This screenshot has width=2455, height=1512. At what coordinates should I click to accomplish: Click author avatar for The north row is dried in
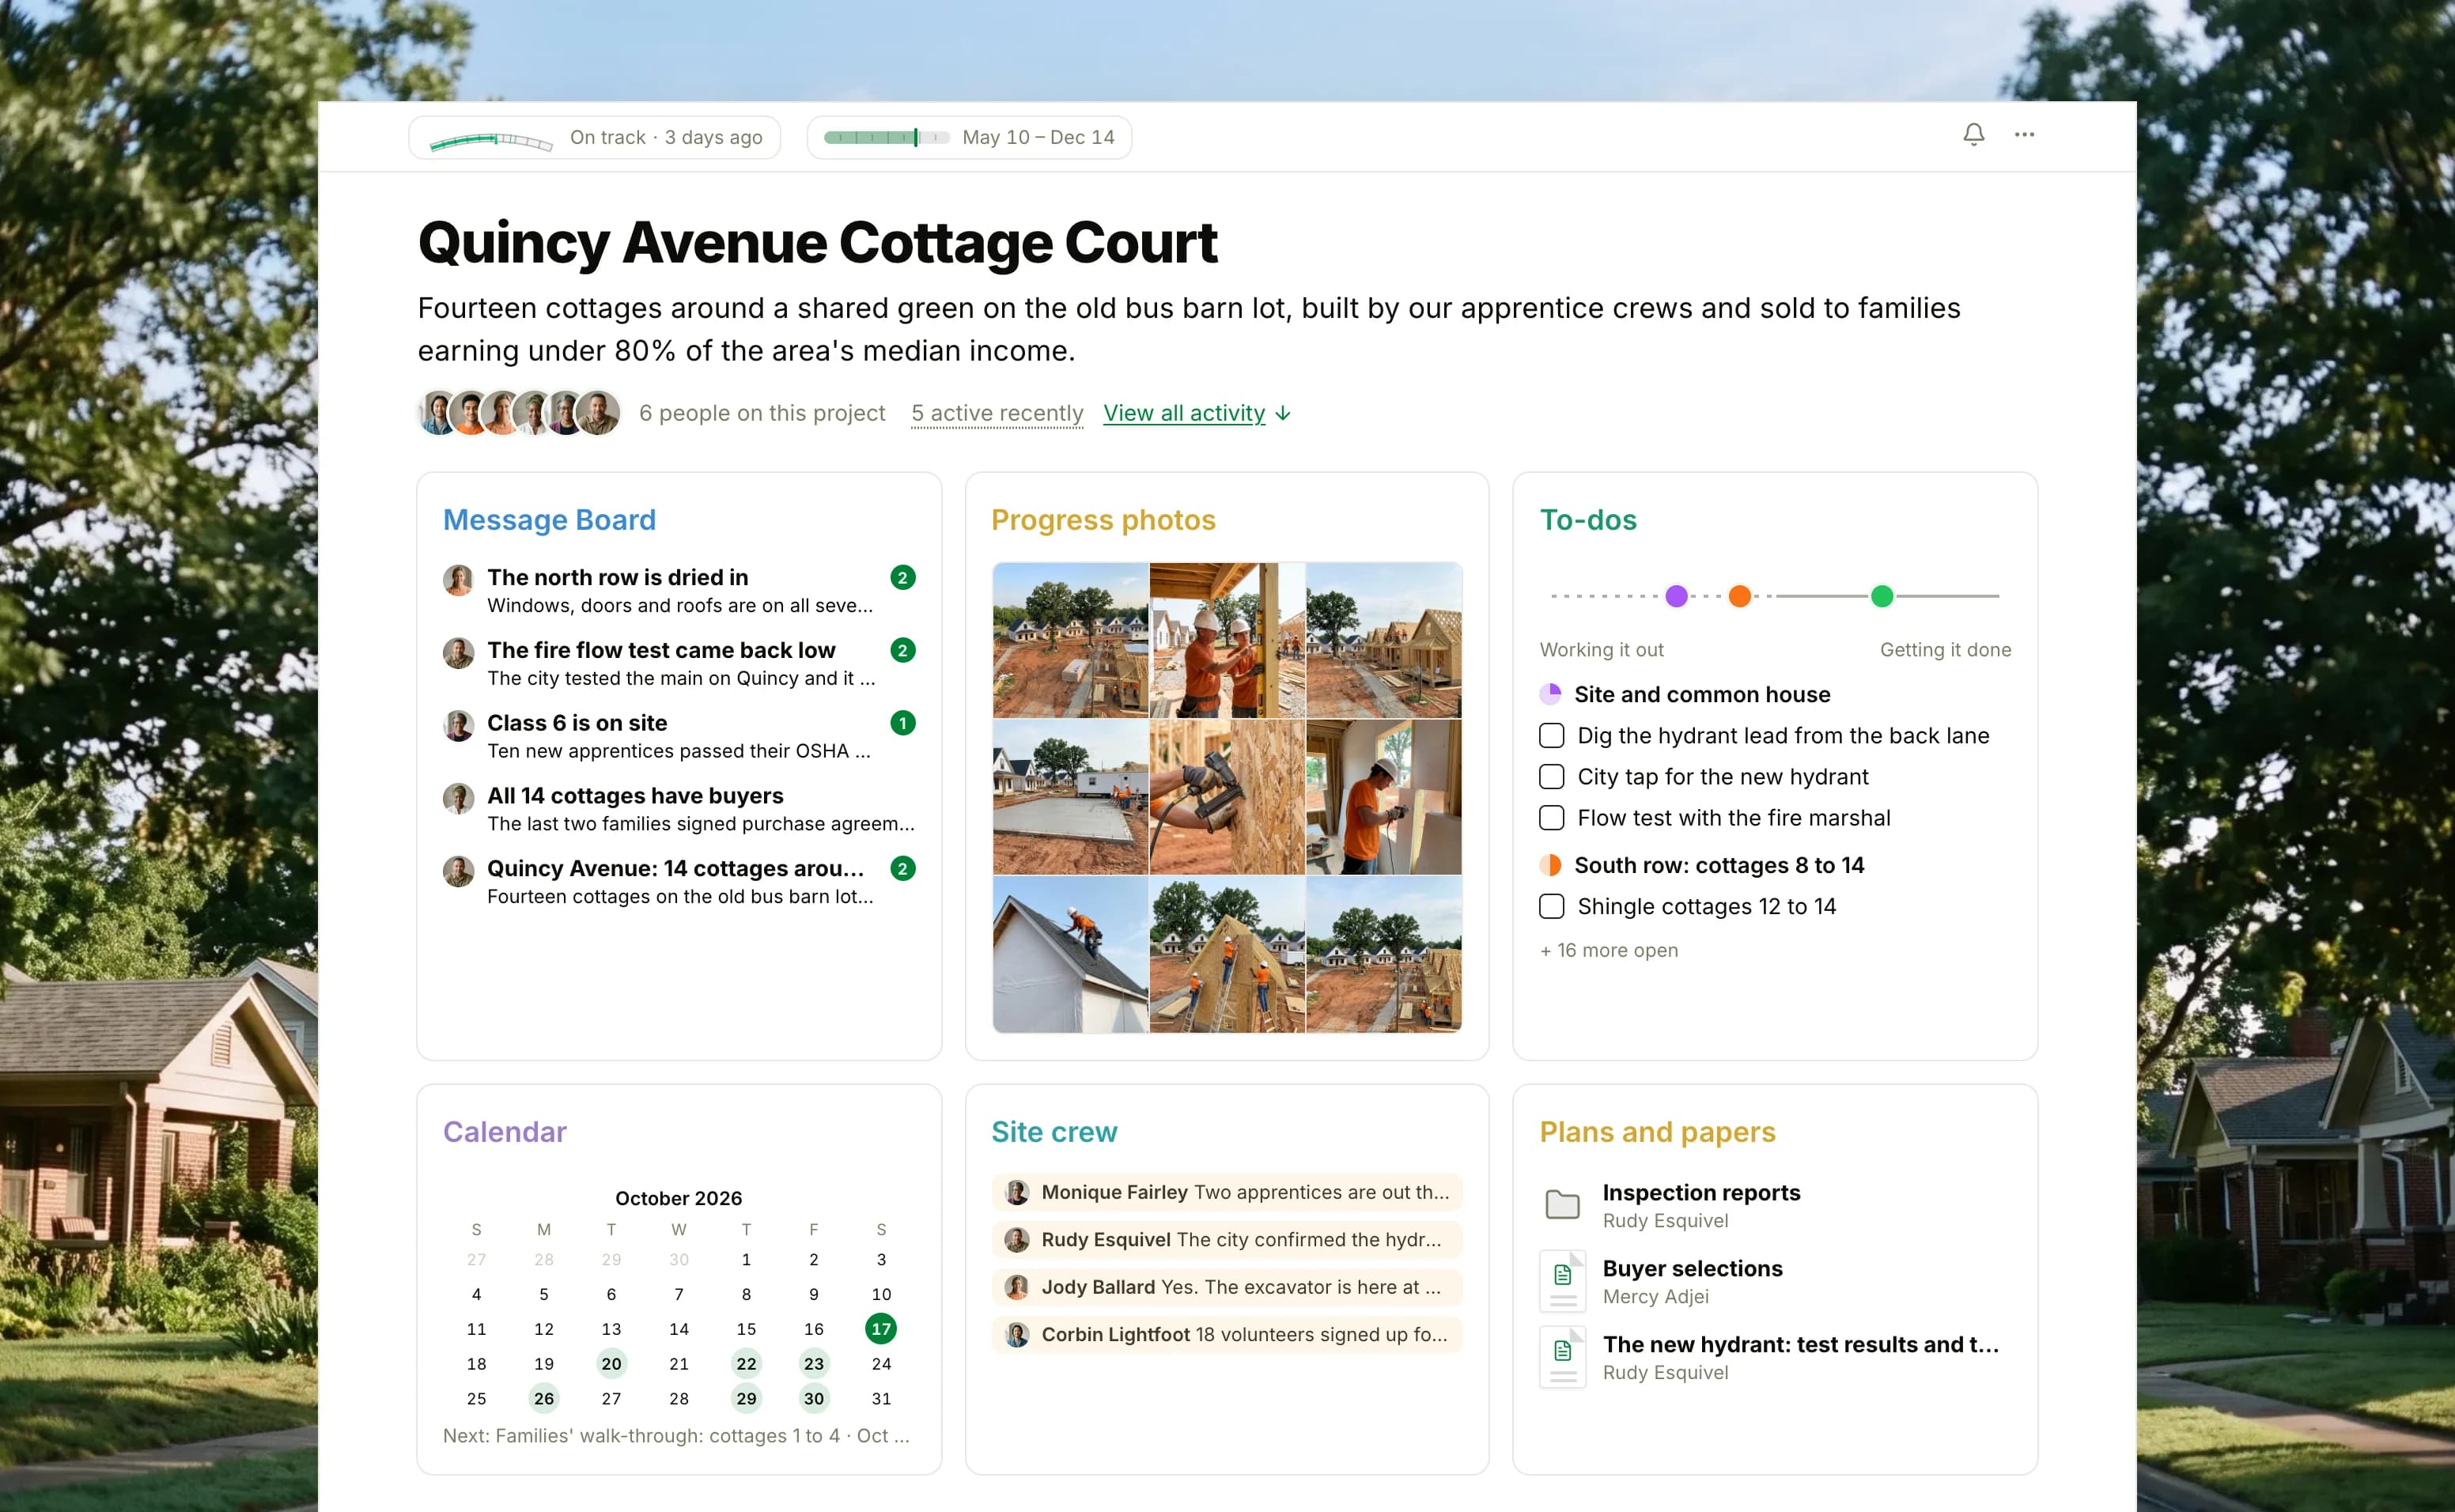(458, 580)
